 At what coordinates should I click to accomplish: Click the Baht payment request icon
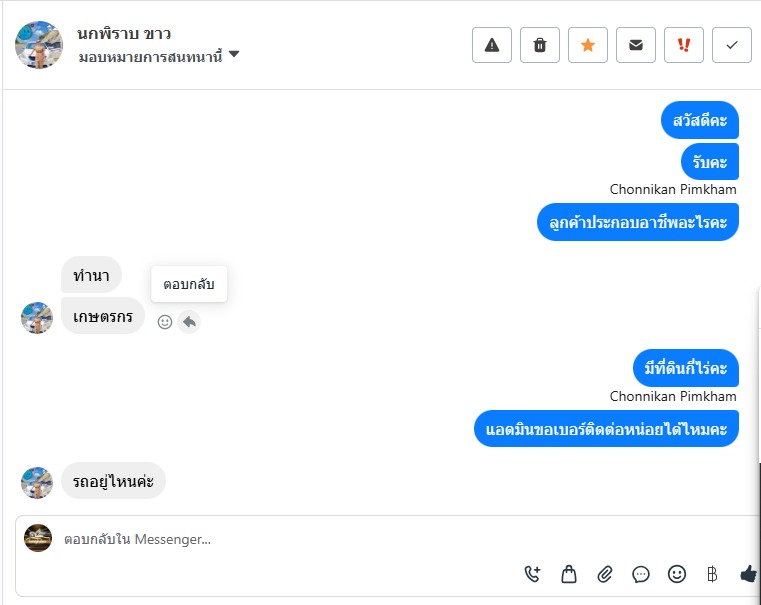pyautogui.click(x=712, y=574)
